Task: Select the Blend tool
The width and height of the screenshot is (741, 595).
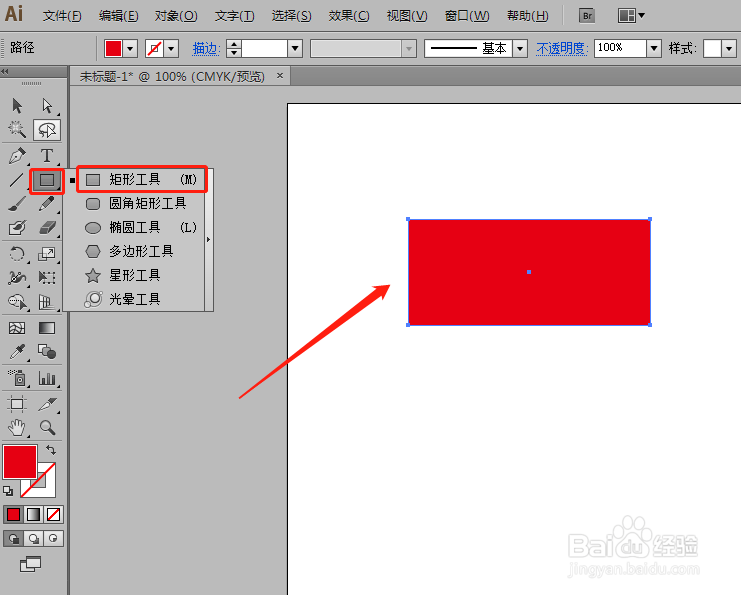Action: (47, 352)
